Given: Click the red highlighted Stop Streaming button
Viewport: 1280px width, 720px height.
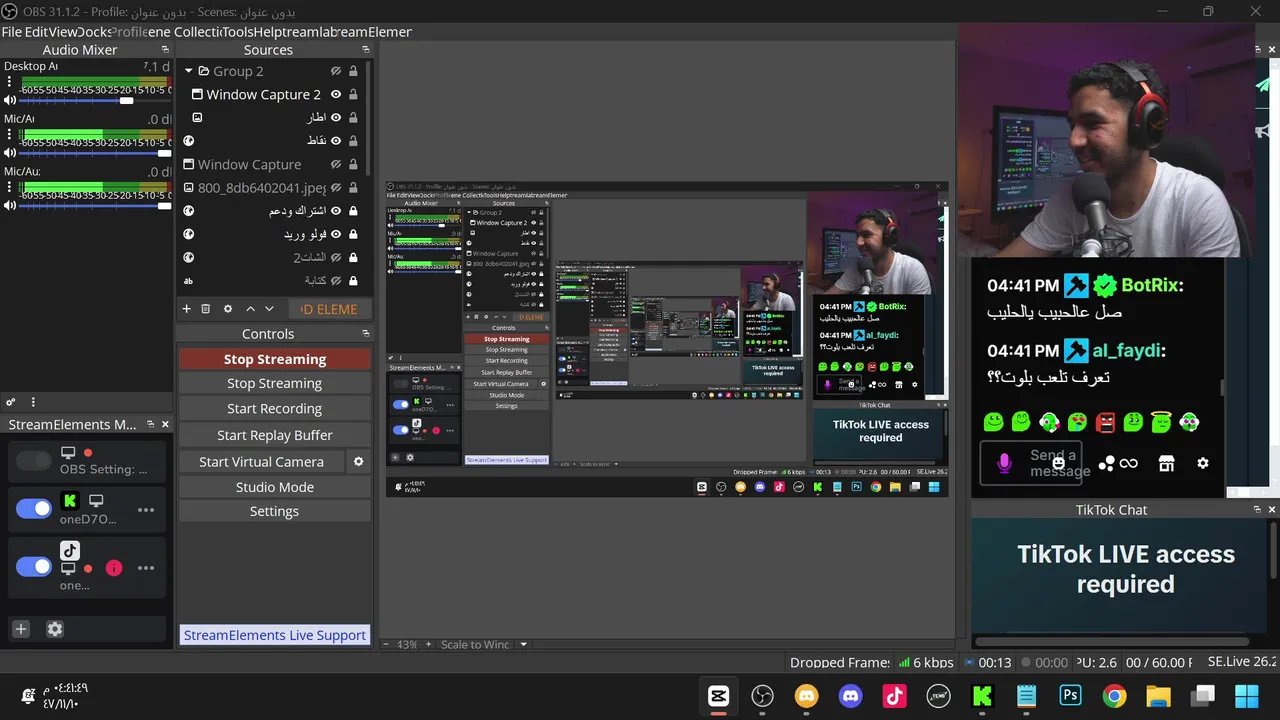Looking at the screenshot, I should (x=275, y=359).
